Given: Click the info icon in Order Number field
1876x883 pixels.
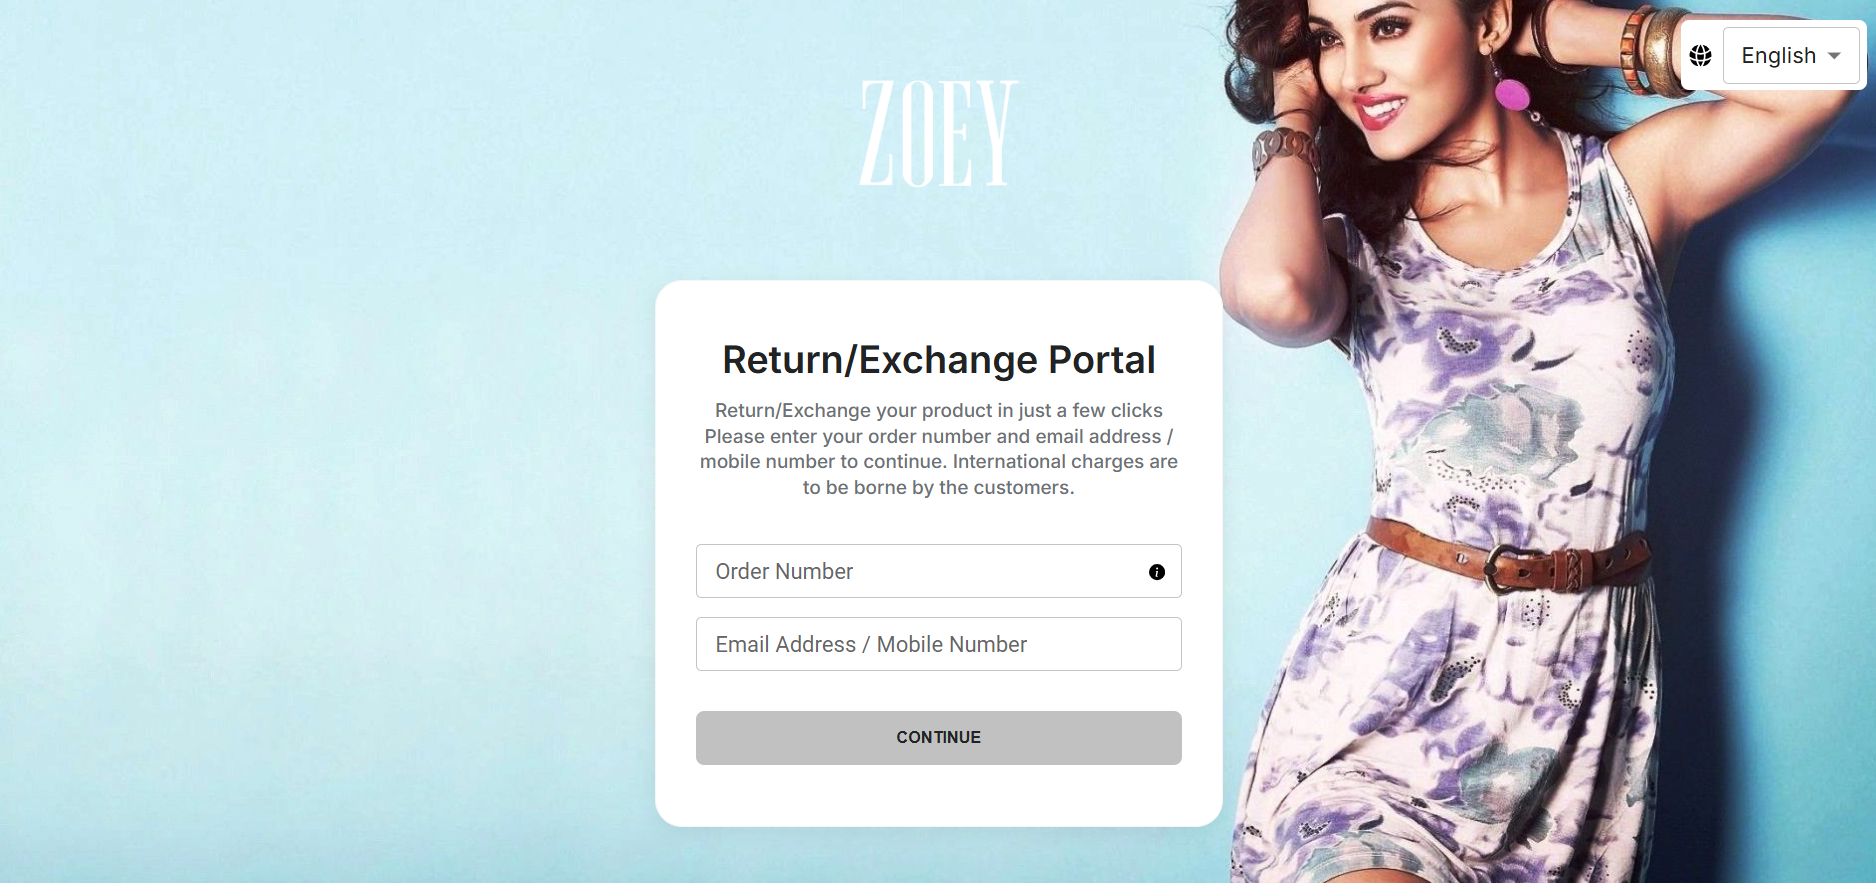Looking at the screenshot, I should (x=1157, y=572).
